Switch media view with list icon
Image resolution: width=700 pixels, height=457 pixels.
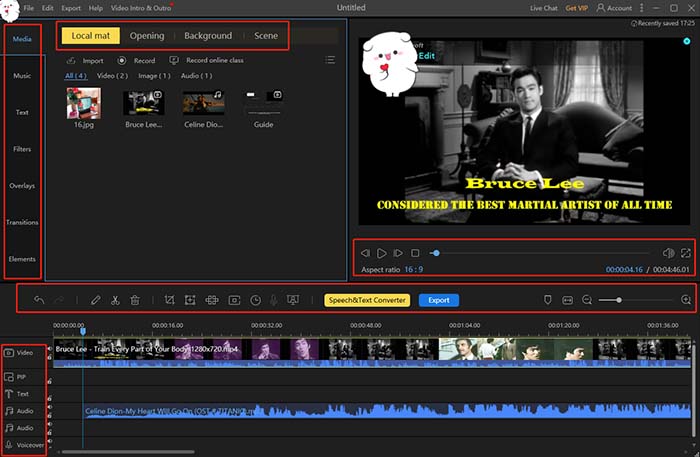tap(330, 60)
